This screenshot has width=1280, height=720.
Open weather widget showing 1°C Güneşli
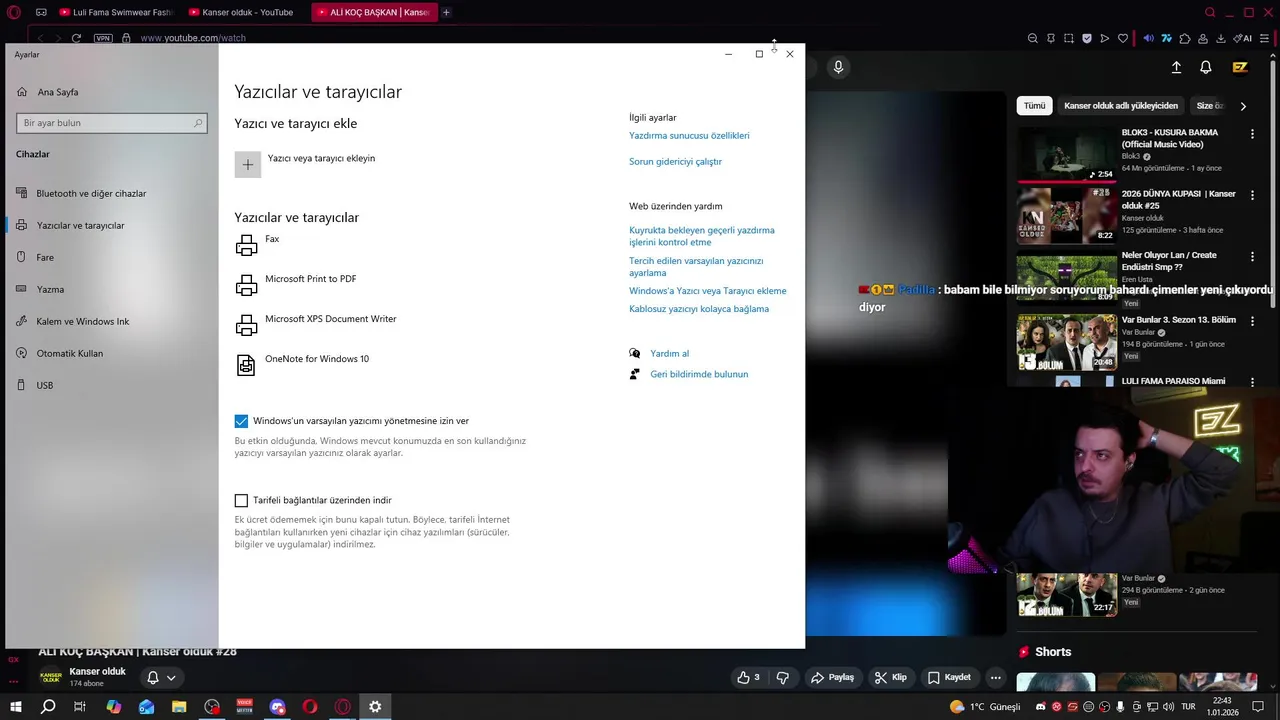(x=986, y=706)
